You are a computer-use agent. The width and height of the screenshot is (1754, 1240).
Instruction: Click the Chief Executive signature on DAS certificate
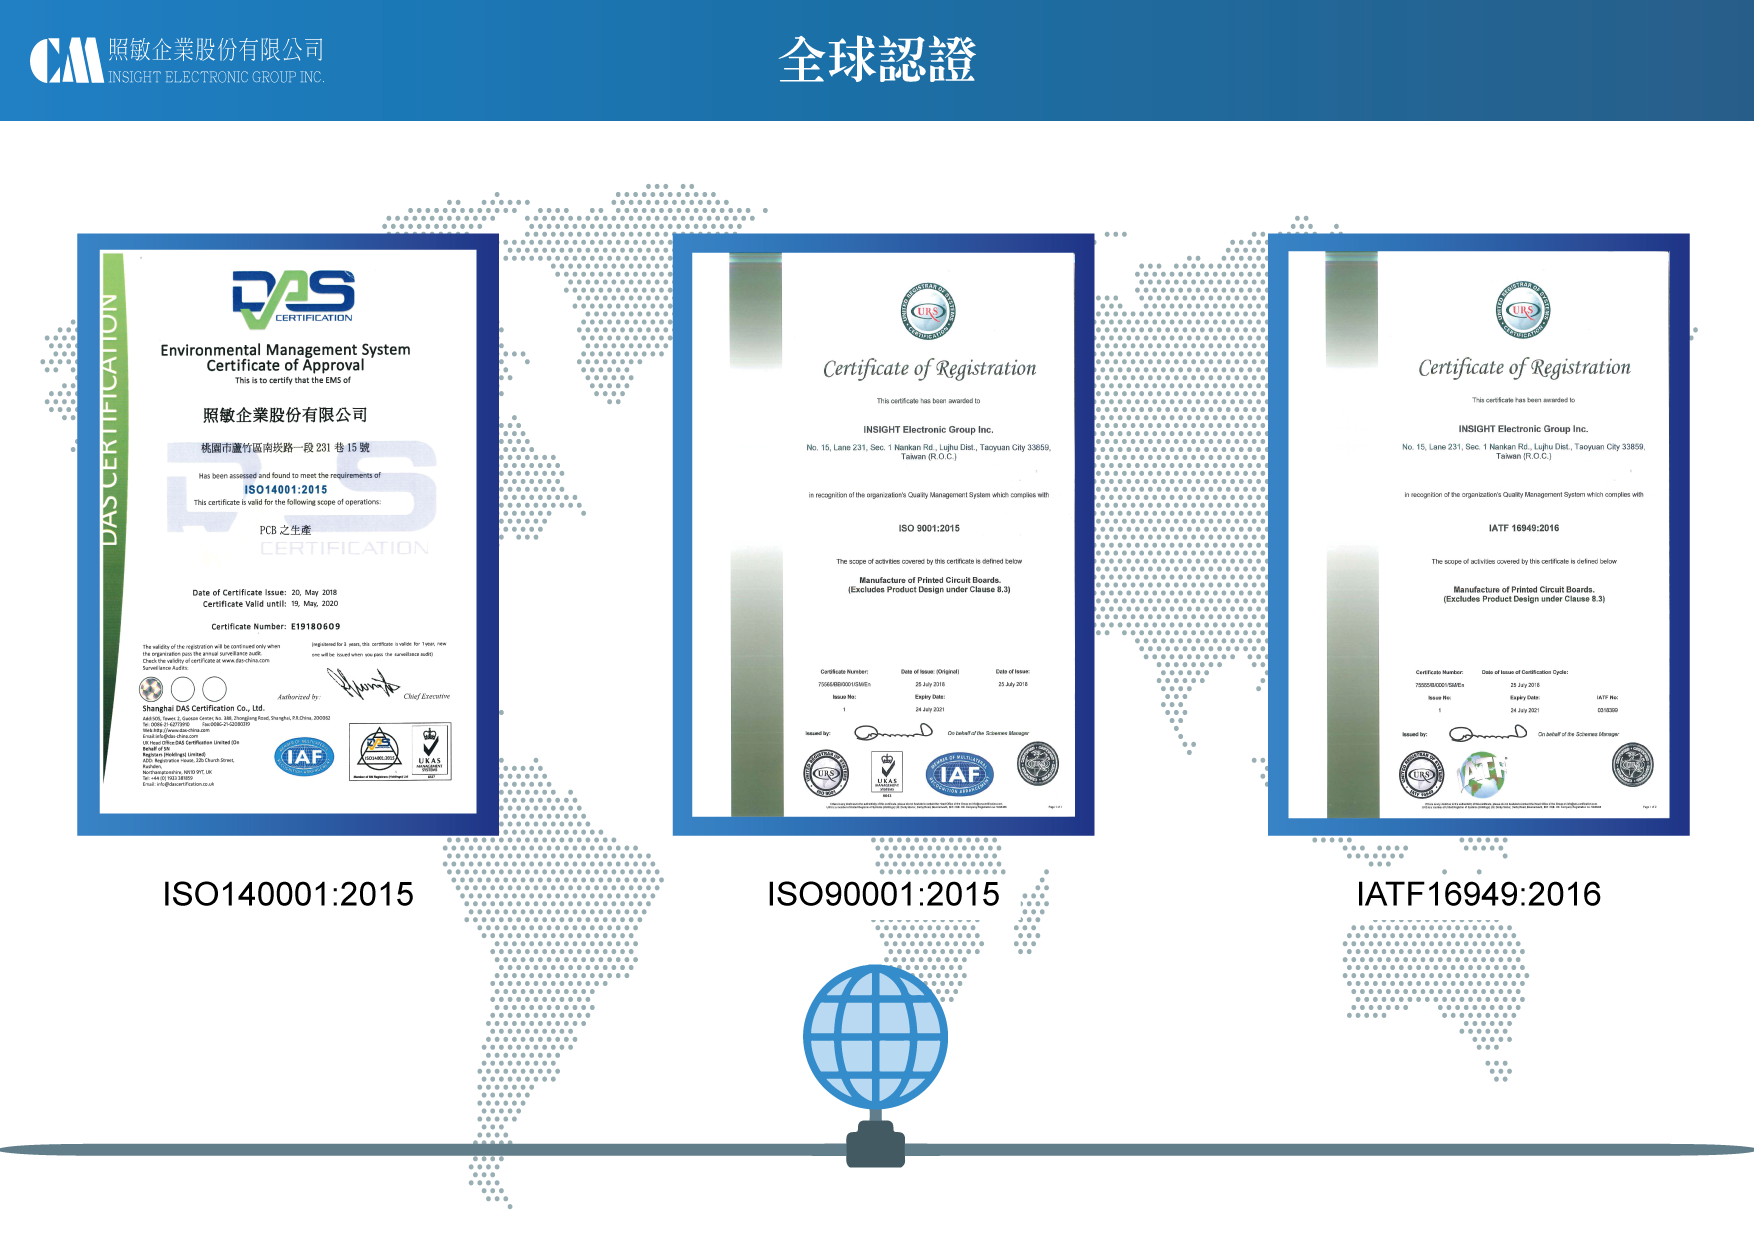point(363,685)
